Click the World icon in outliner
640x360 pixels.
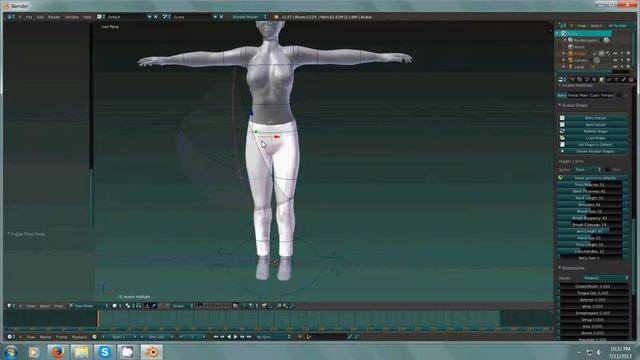click(571, 47)
